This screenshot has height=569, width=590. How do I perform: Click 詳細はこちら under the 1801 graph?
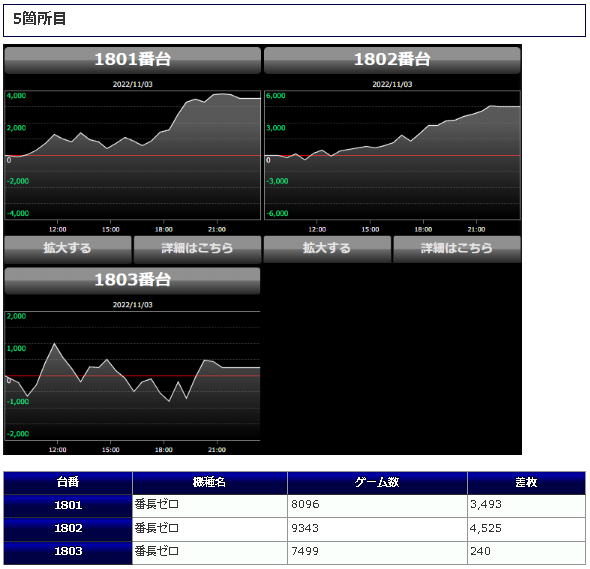(x=197, y=249)
